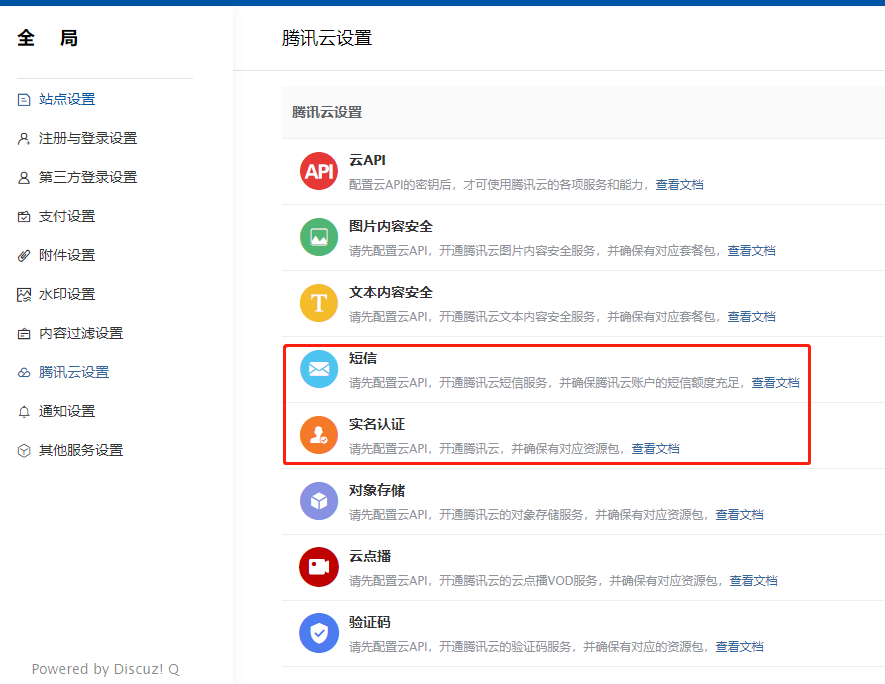This screenshot has height=684, width=885.
Task: Click the 全 局 sidebar heading
Action: tap(47, 38)
